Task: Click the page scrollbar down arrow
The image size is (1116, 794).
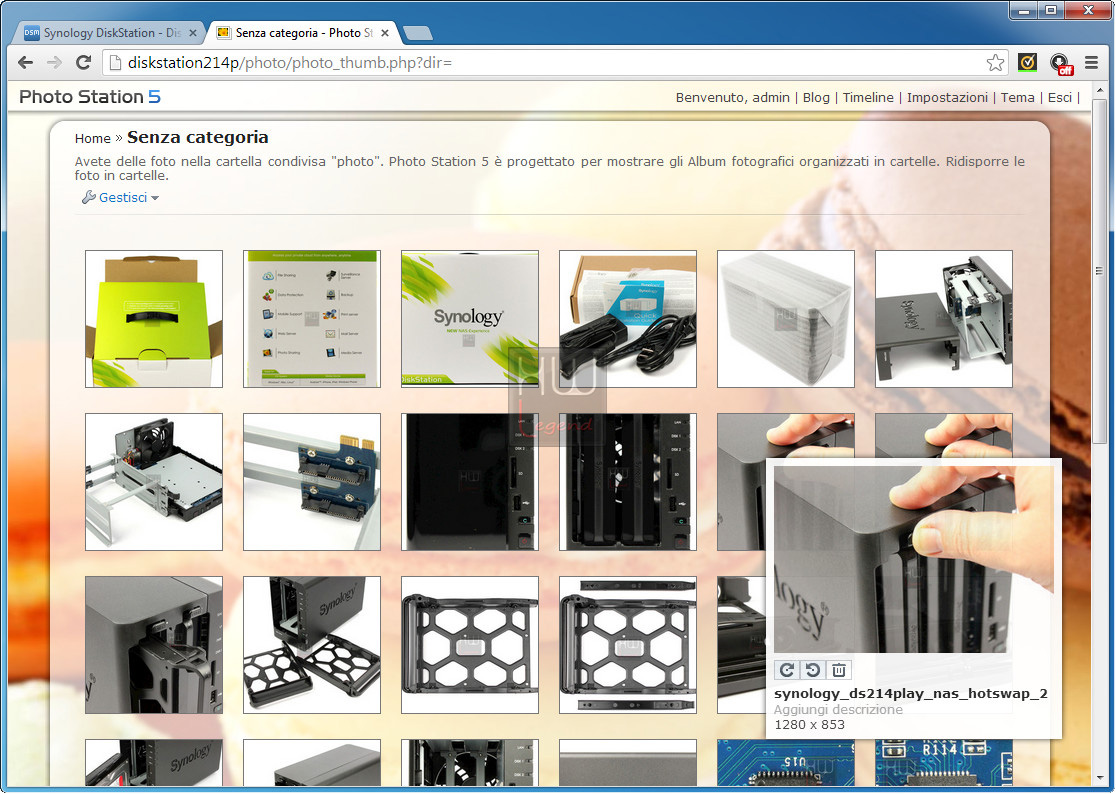Action: click(x=1100, y=779)
